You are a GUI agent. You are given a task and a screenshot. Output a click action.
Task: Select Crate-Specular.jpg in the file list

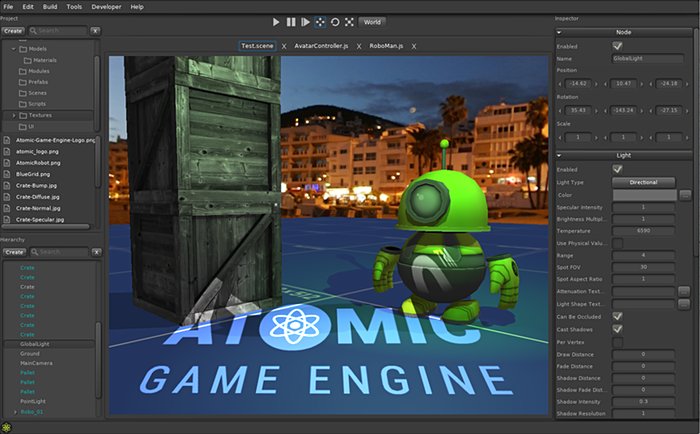click(40, 220)
